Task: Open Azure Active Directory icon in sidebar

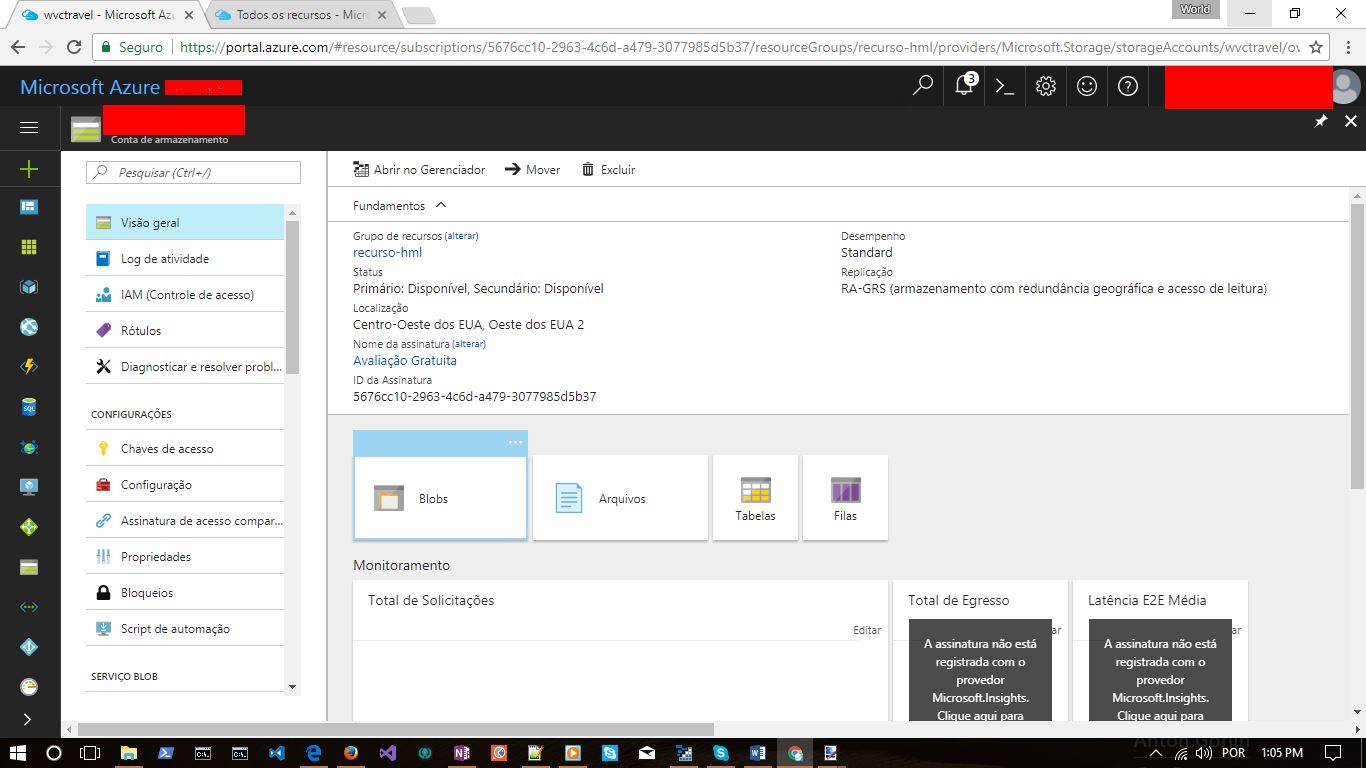Action: (x=29, y=647)
